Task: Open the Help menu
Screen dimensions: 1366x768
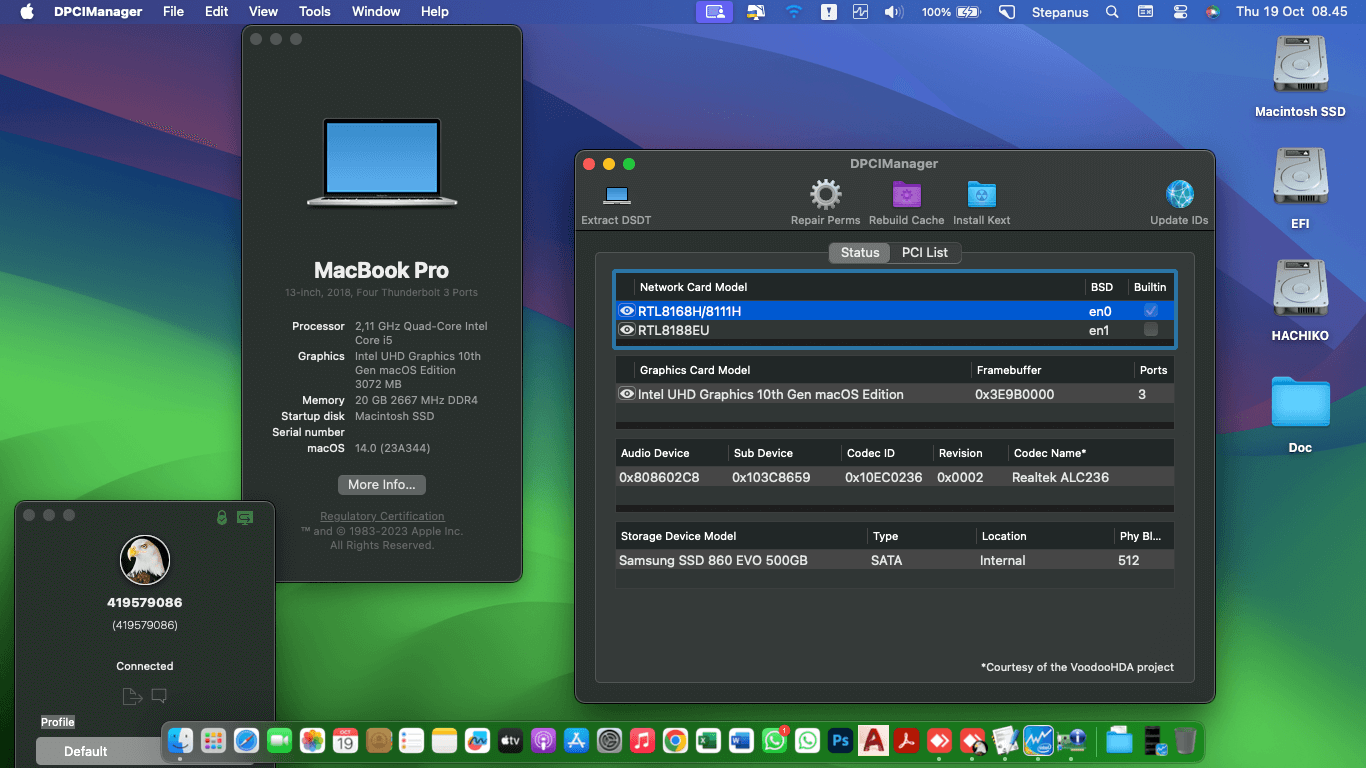Action: [434, 12]
